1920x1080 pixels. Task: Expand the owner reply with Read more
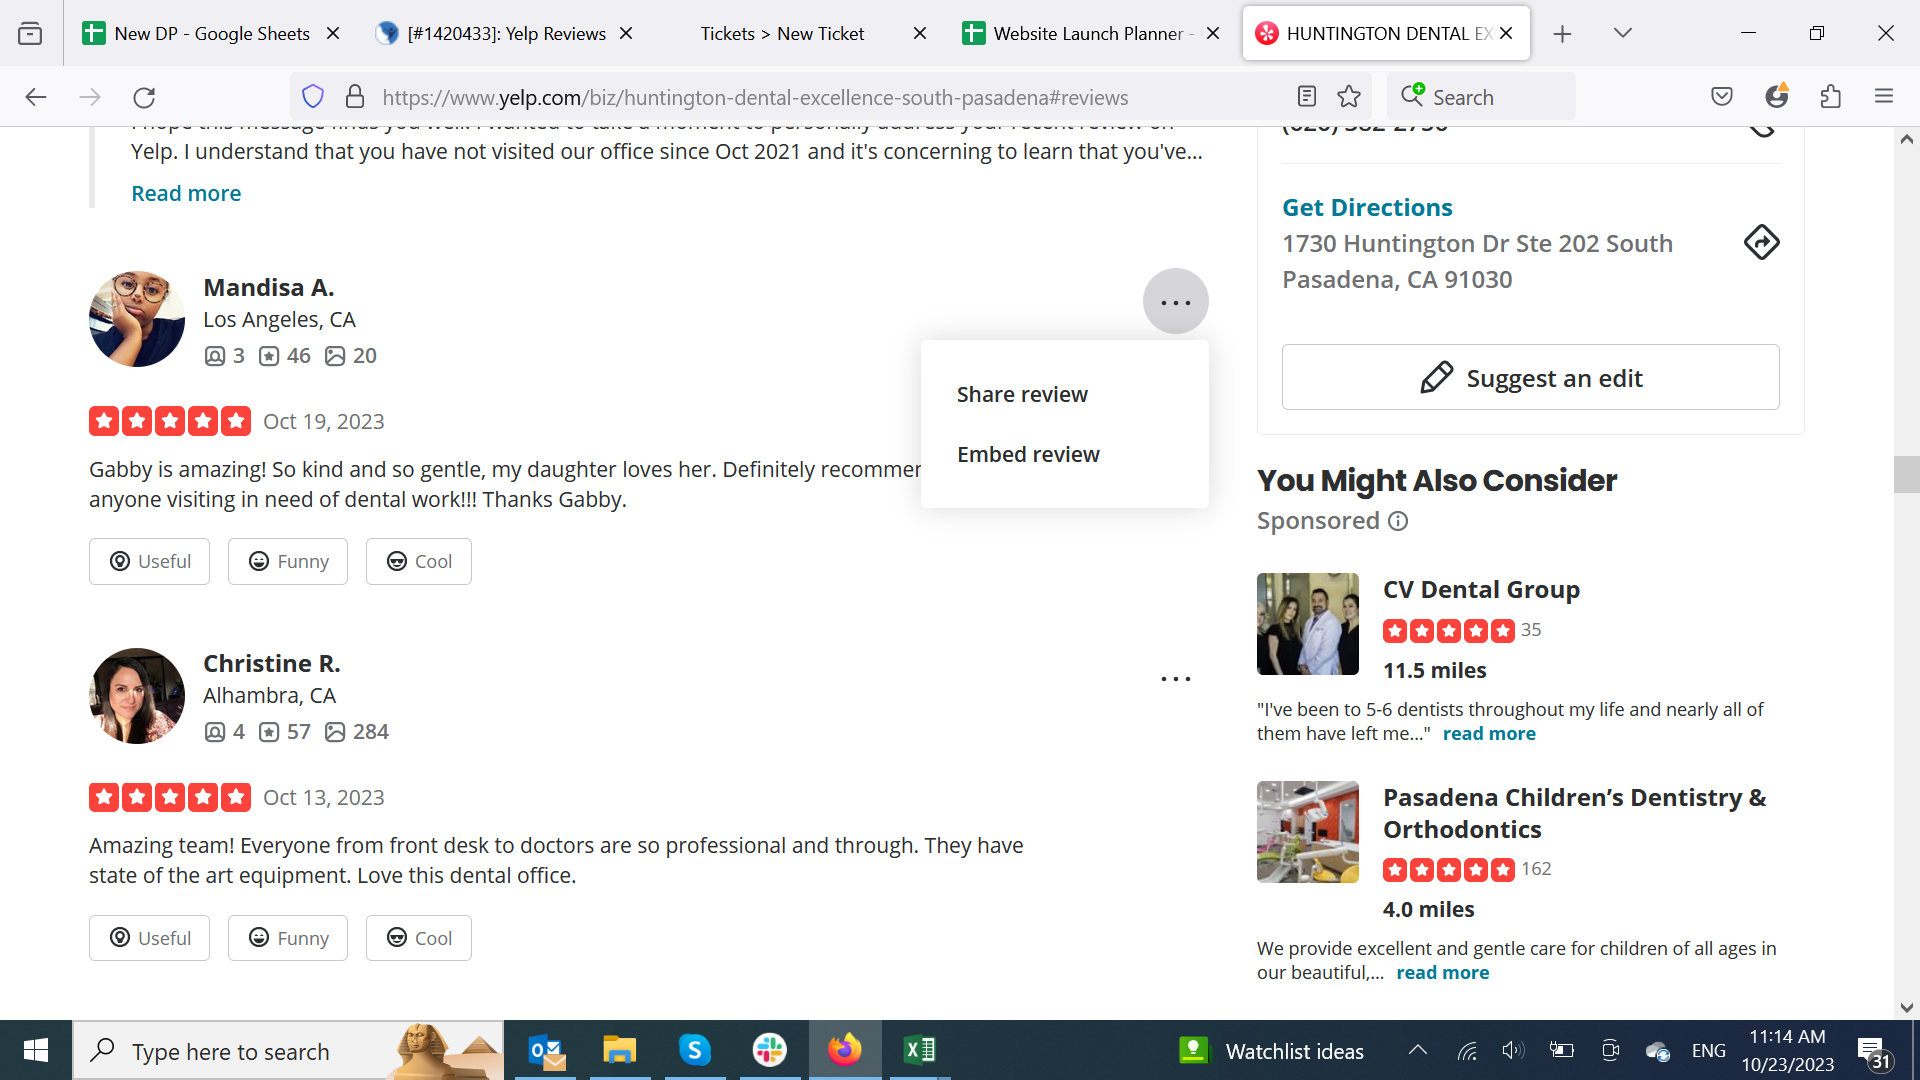(x=186, y=193)
